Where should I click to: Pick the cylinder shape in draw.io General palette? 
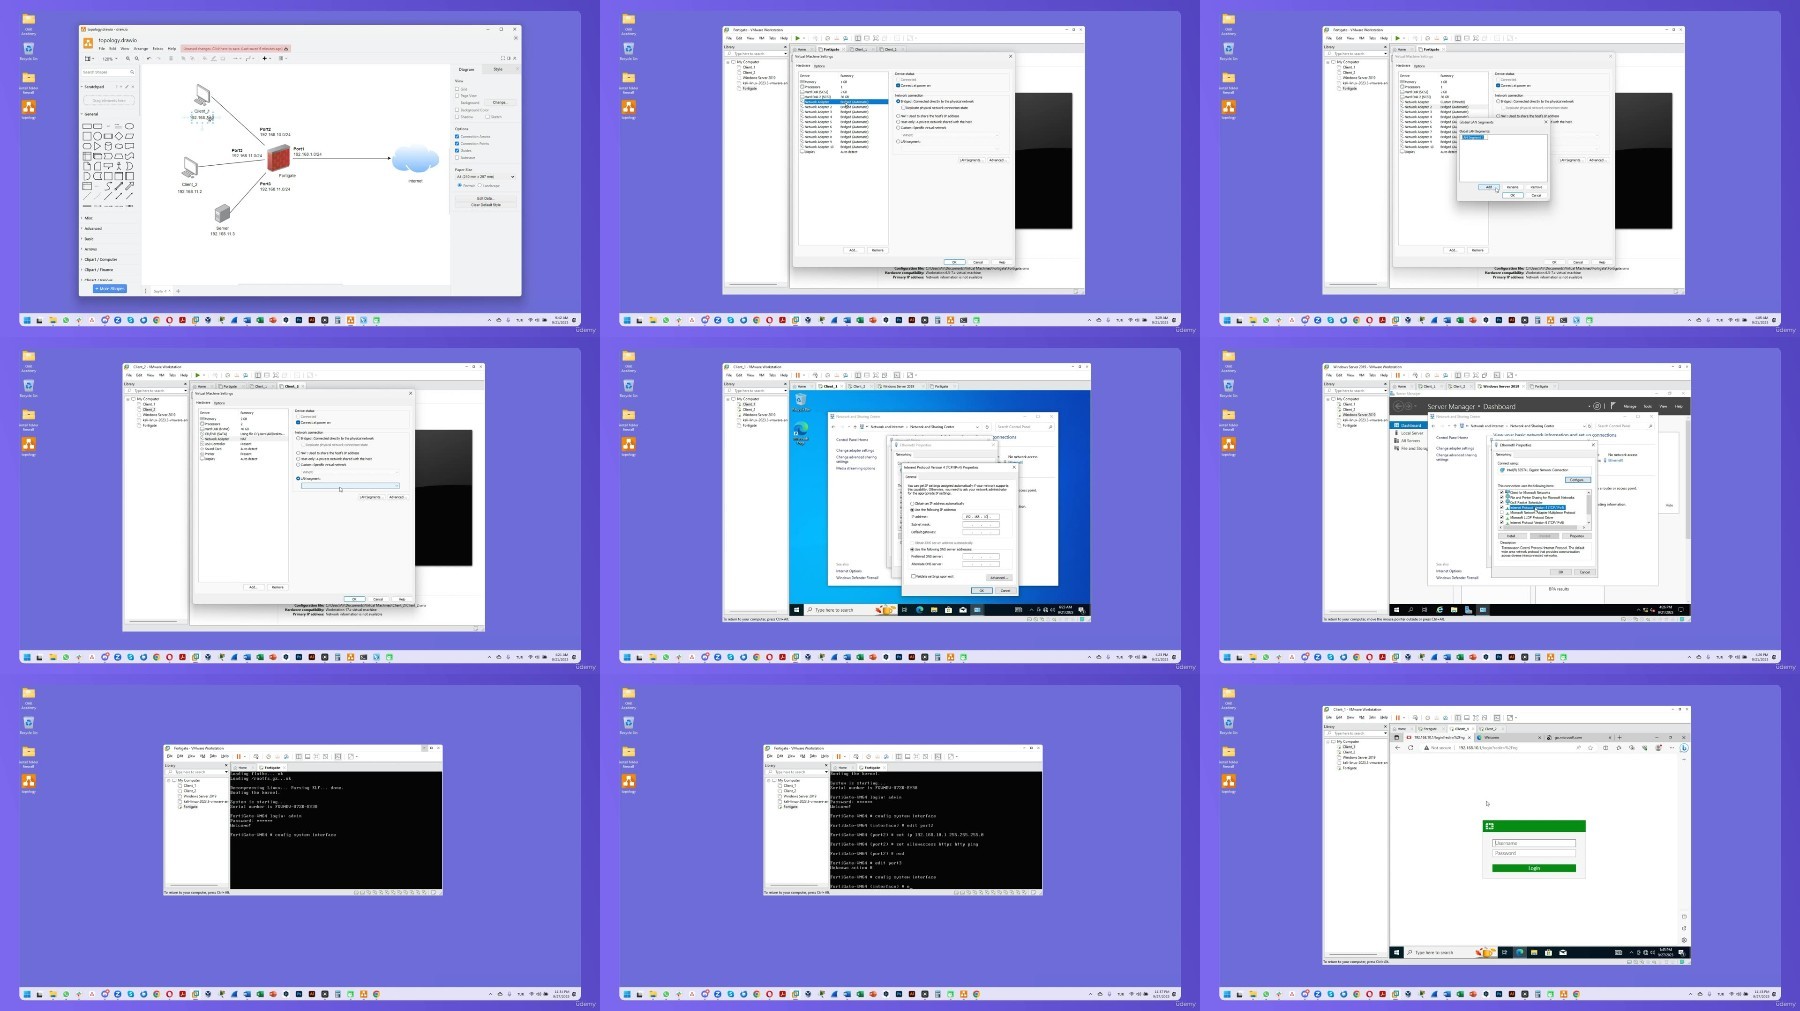pyautogui.click(x=108, y=146)
